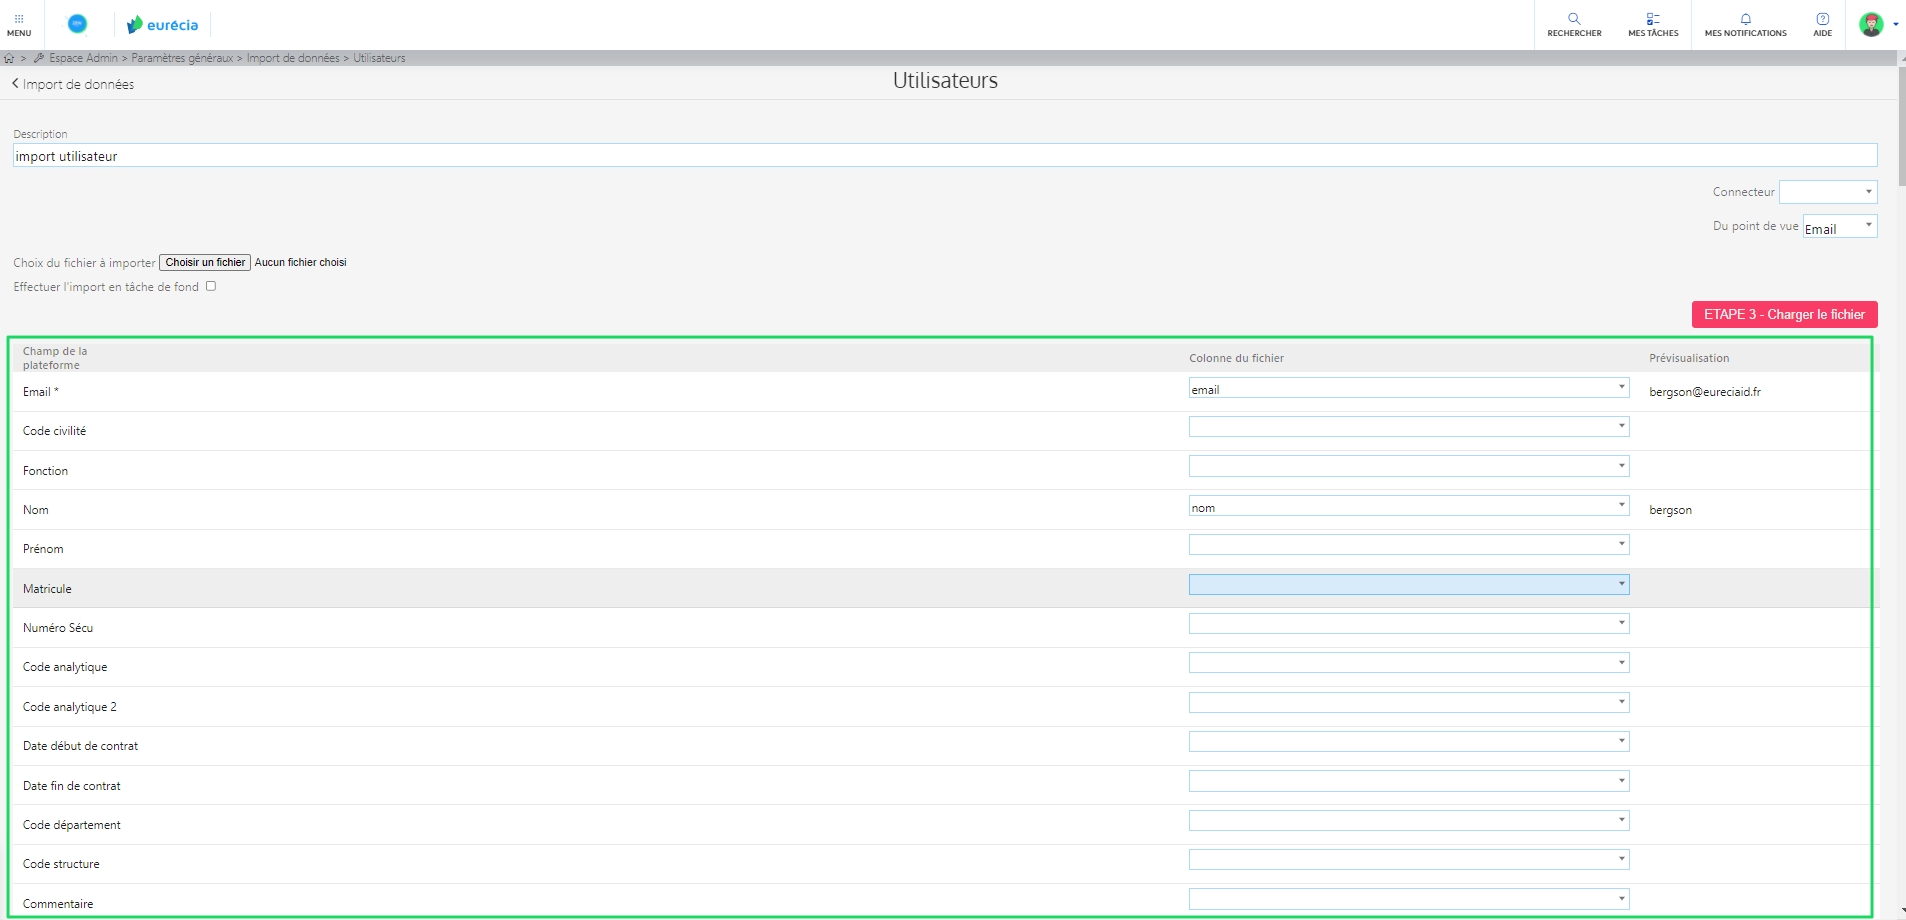This screenshot has height=920, width=1906.
Task: Open the Utilisateurs breadcrumb item
Action: click(x=379, y=58)
